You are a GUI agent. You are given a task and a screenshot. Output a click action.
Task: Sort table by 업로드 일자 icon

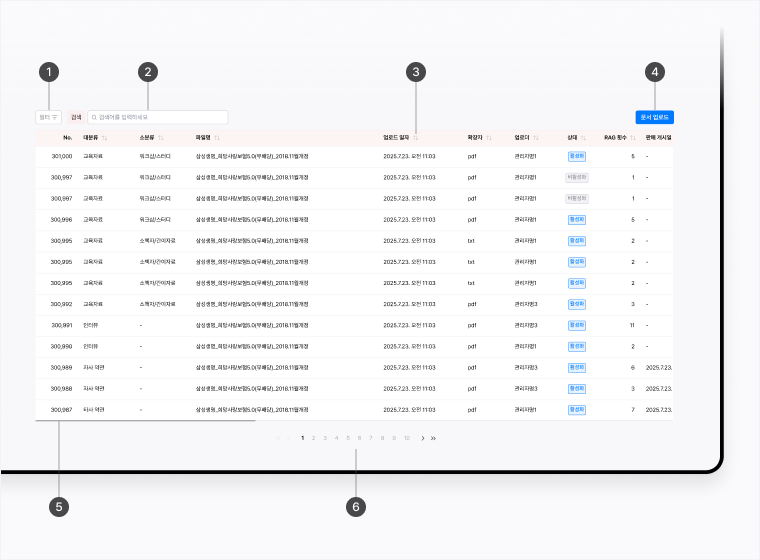pos(416,137)
